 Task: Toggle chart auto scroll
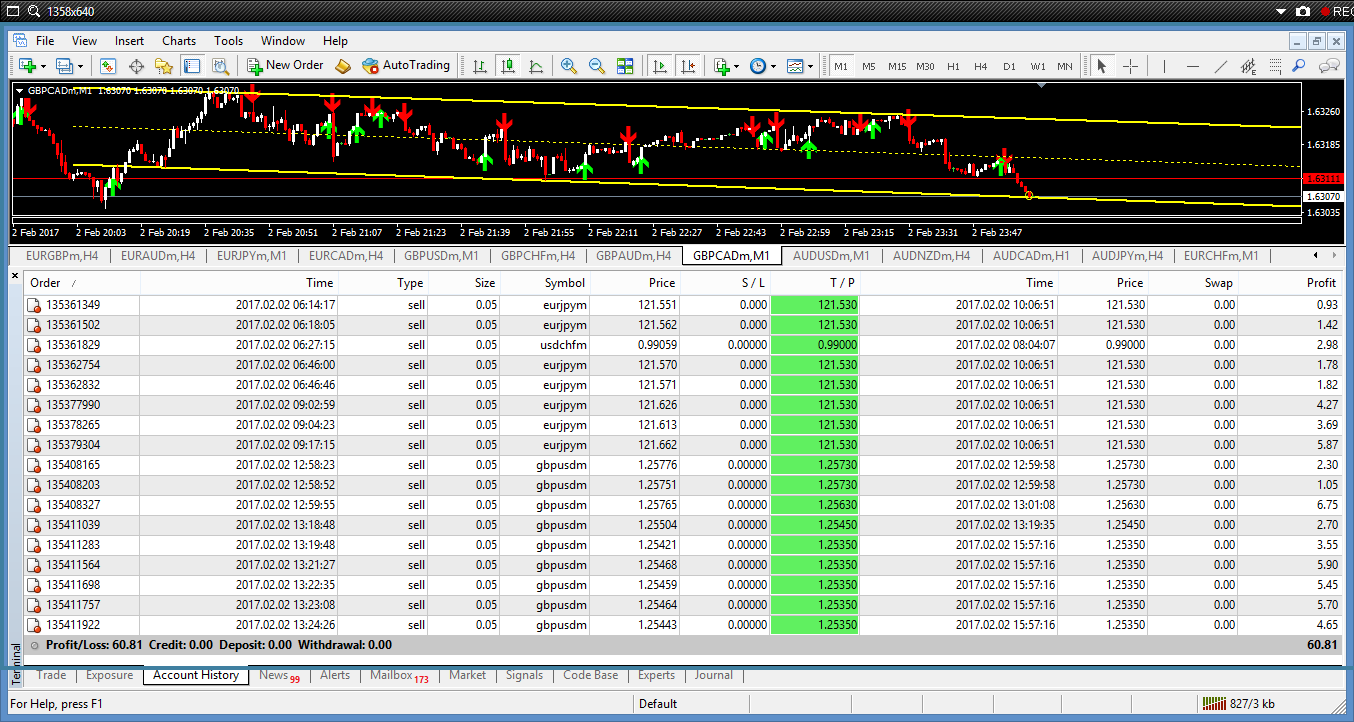coord(659,66)
